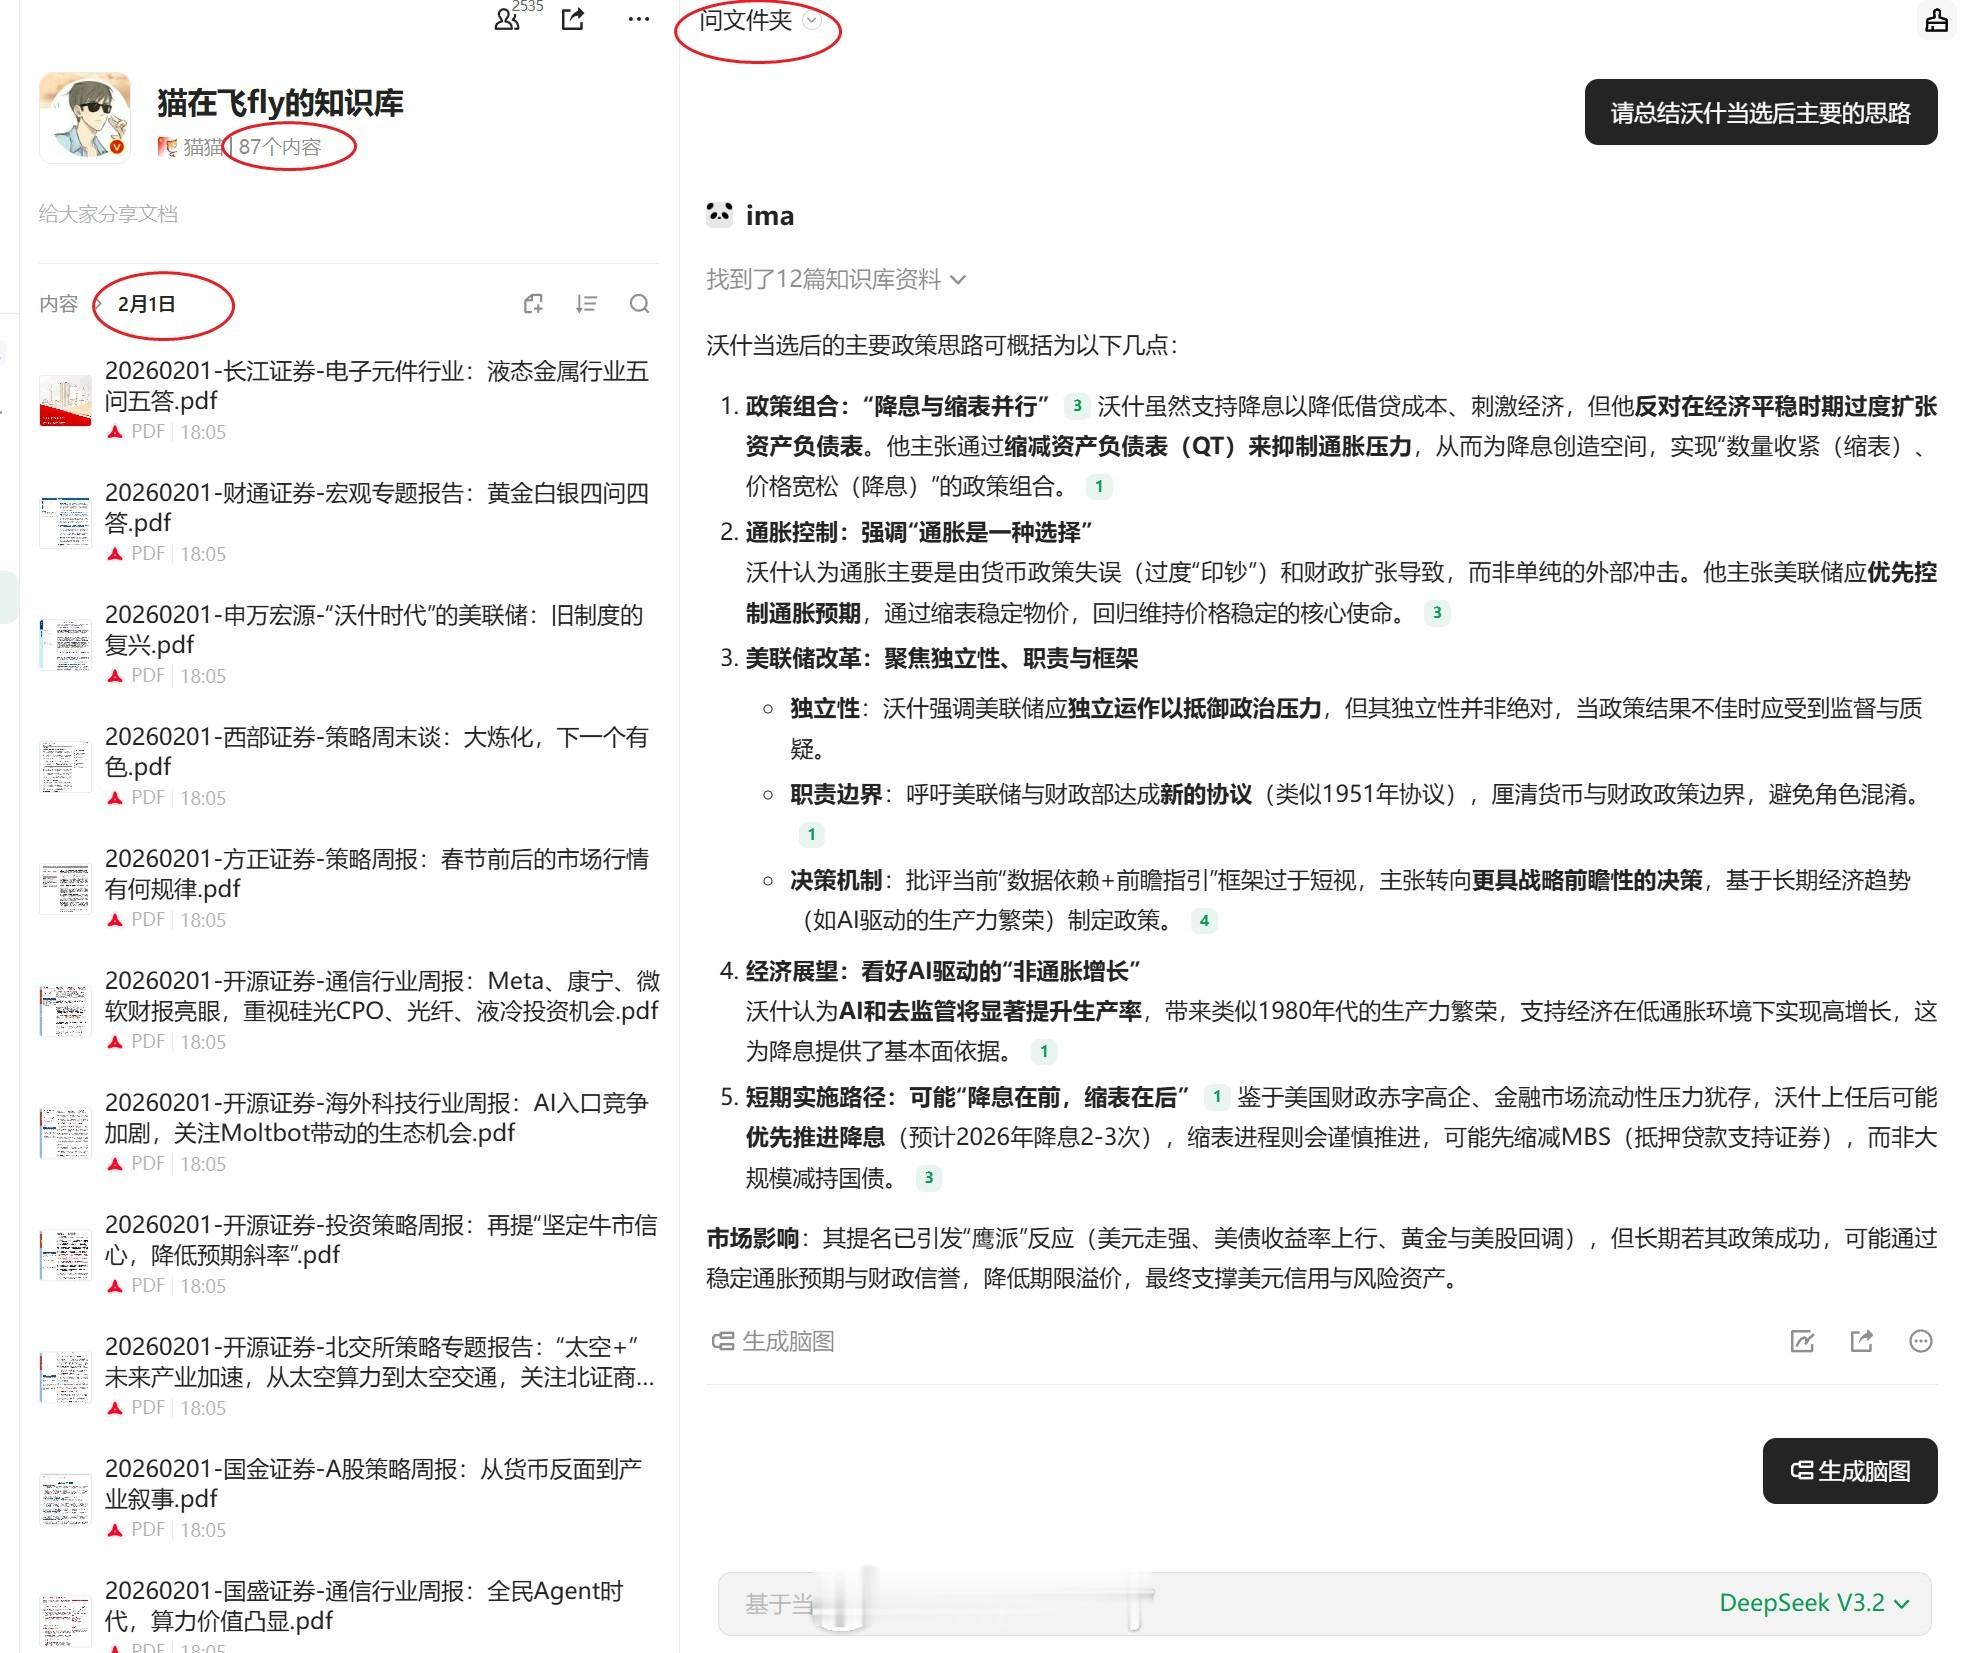The width and height of the screenshot is (1966, 1653).
Task: Click citation badge 4 after 决策机制
Action: [1204, 921]
